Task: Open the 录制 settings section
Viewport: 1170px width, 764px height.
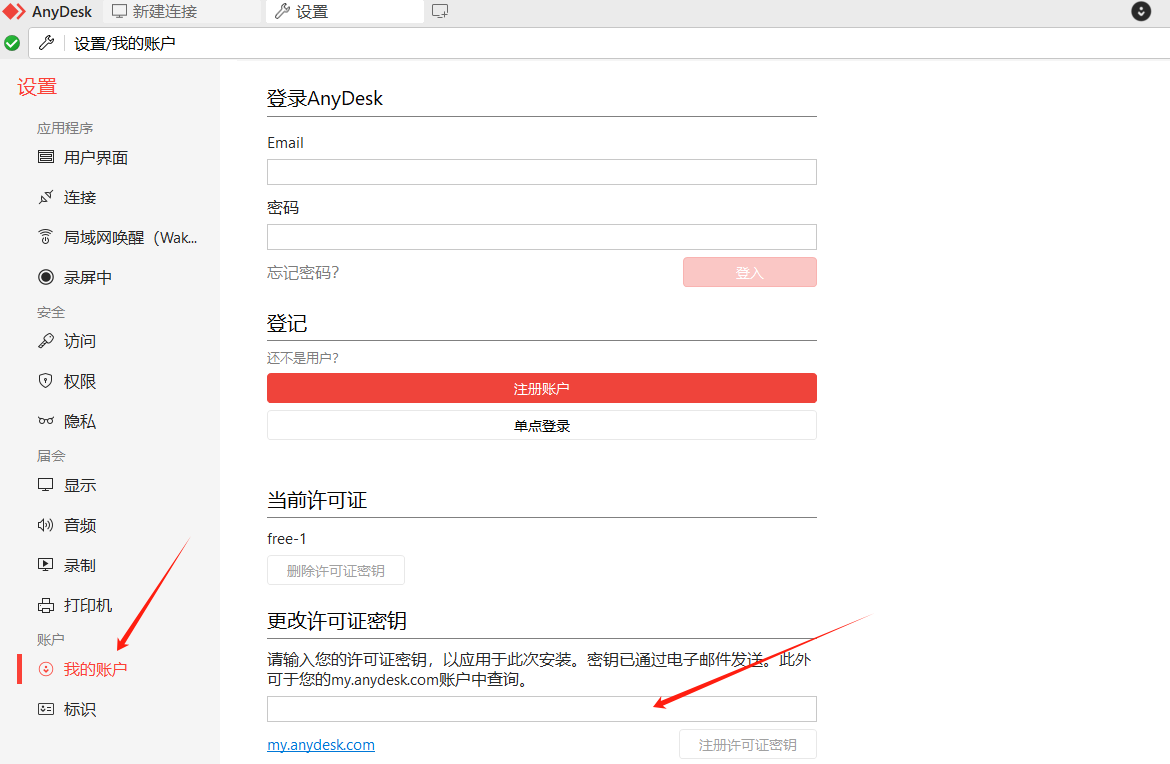Action: (x=80, y=566)
